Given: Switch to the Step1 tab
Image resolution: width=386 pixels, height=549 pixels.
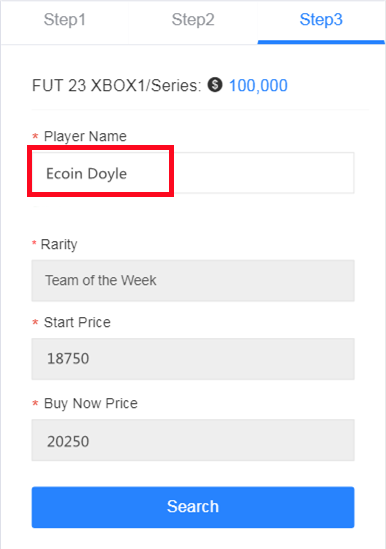Looking at the screenshot, I should pyautogui.click(x=64, y=21).
